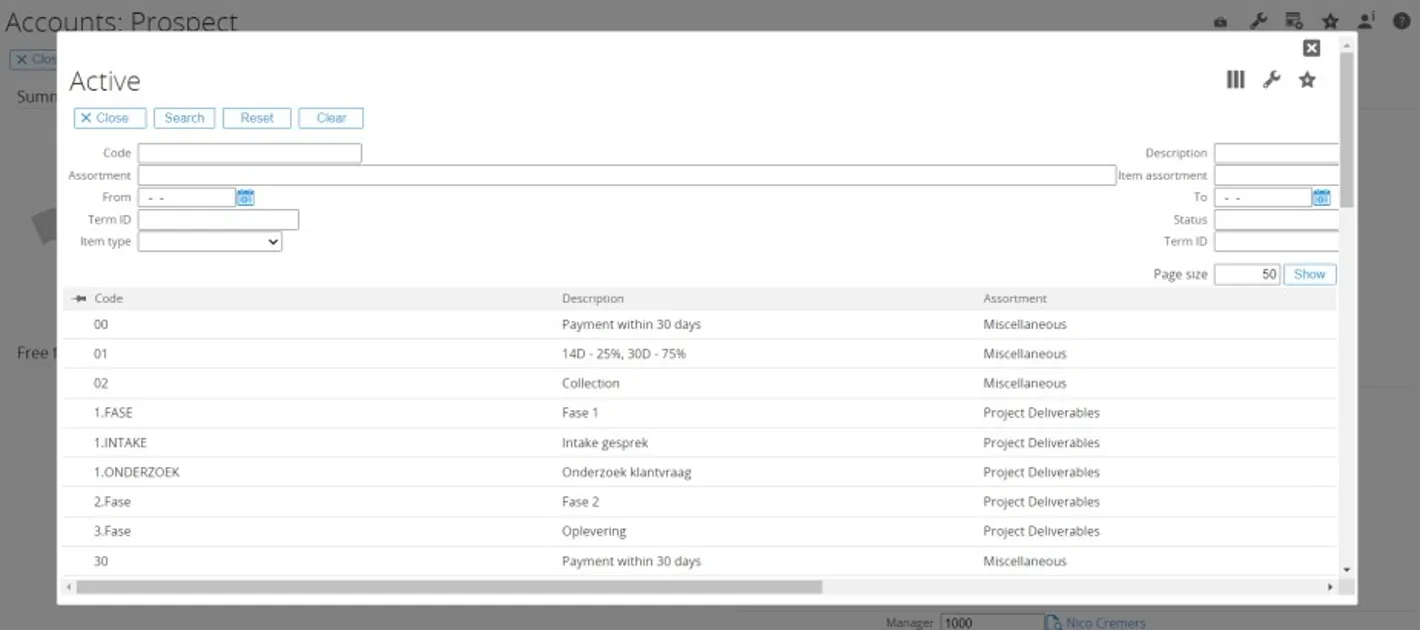The height and width of the screenshot is (630, 1420).
Task: Click the wrench settings icon in the top bar
Action: click(x=1258, y=20)
